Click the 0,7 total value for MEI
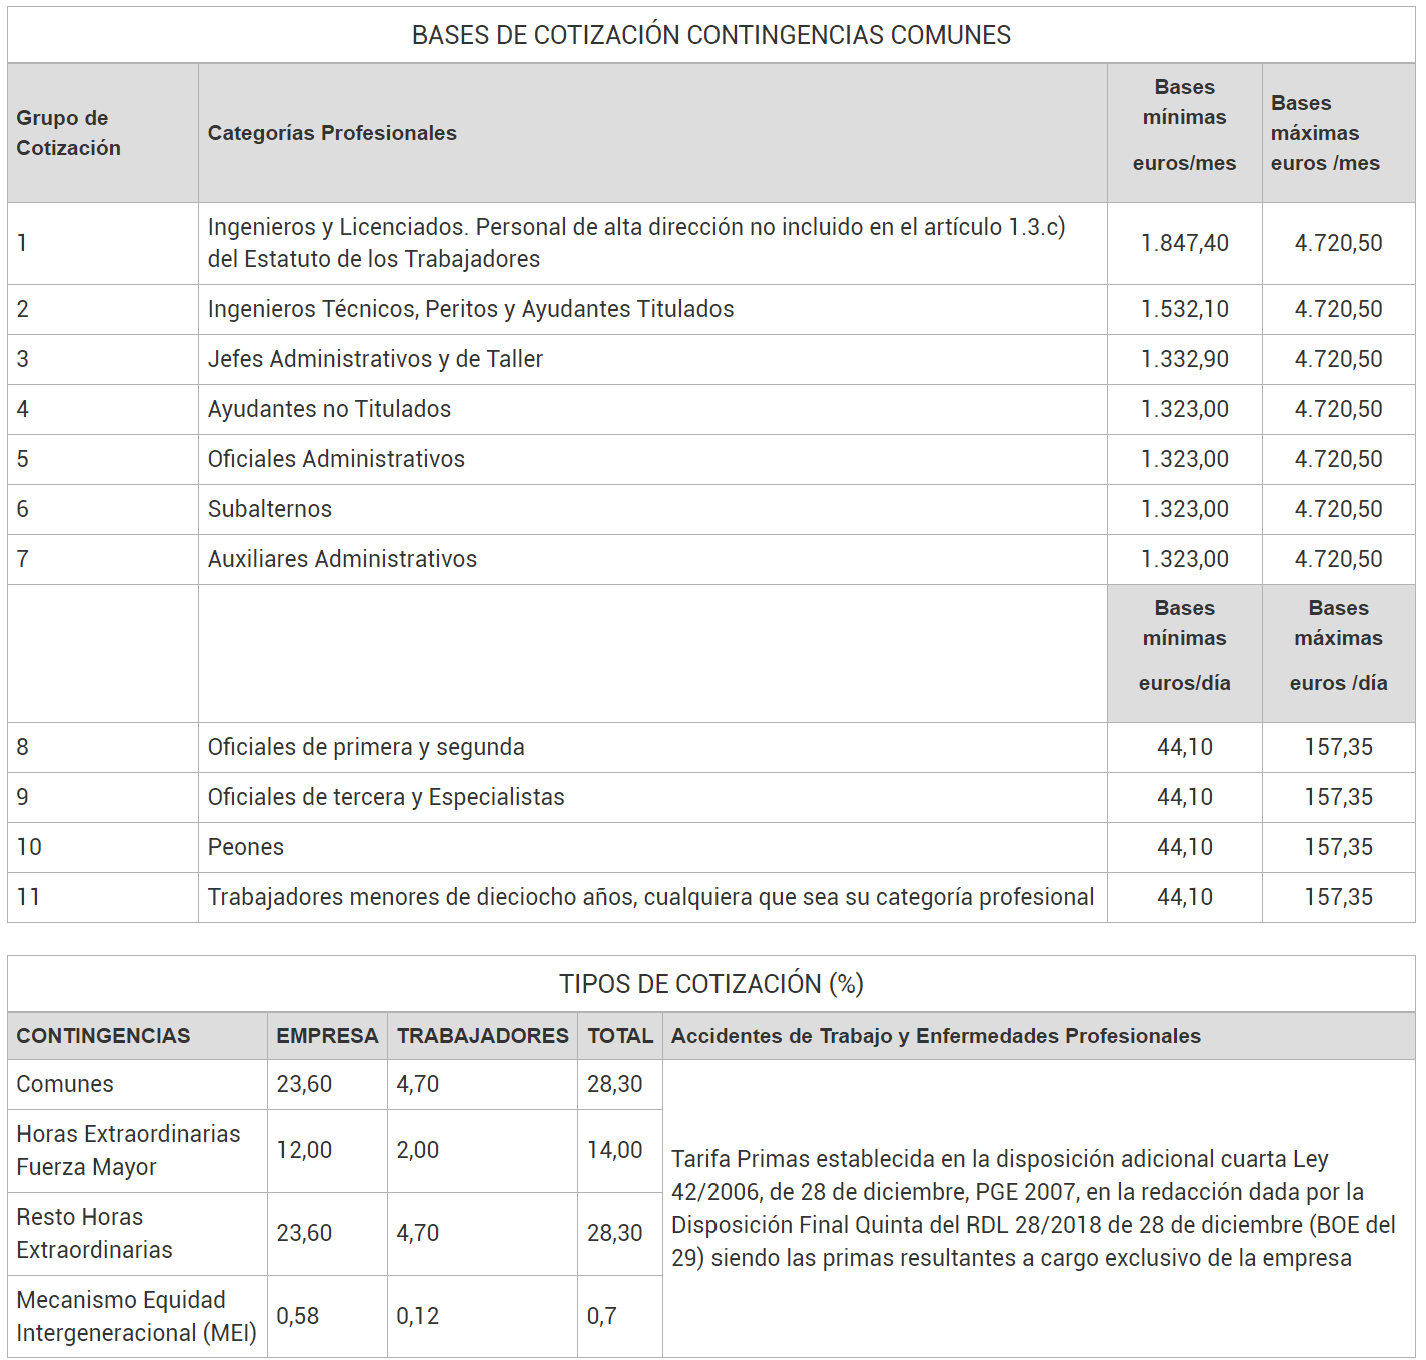The height and width of the screenshot is (1360, 1426). tap(602, 1316)
